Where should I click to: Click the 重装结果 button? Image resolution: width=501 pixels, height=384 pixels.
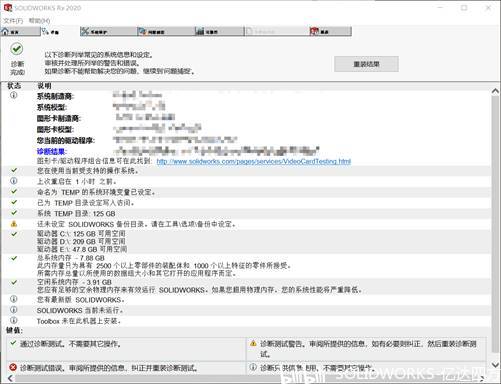point(366,64)
